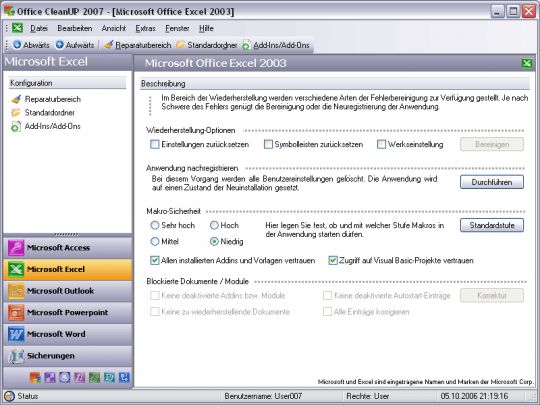Open Standardordner from the toolbar
540x405 pixels.
coord(207,45)
